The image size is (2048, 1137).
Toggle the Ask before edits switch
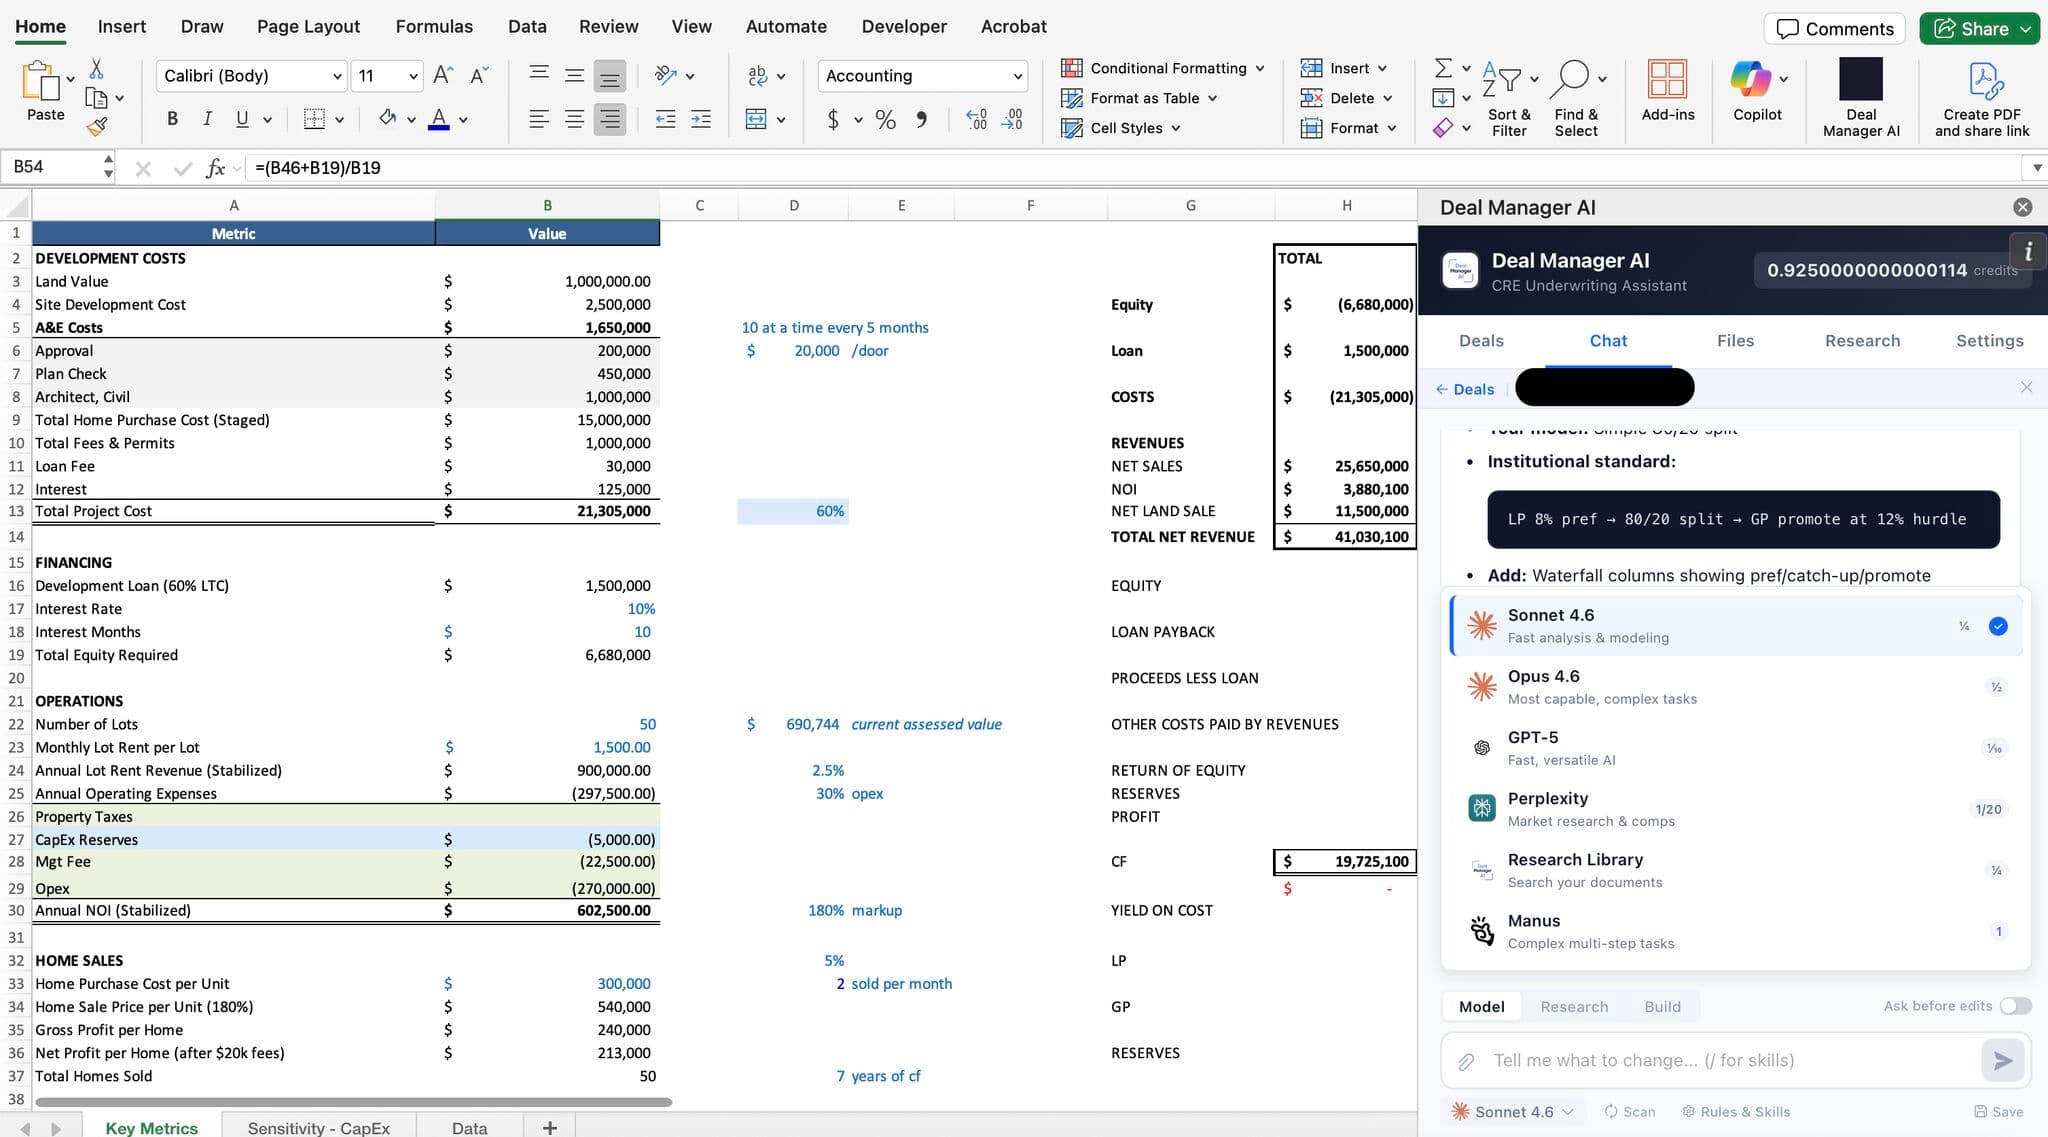(x=2015, y=1006)
